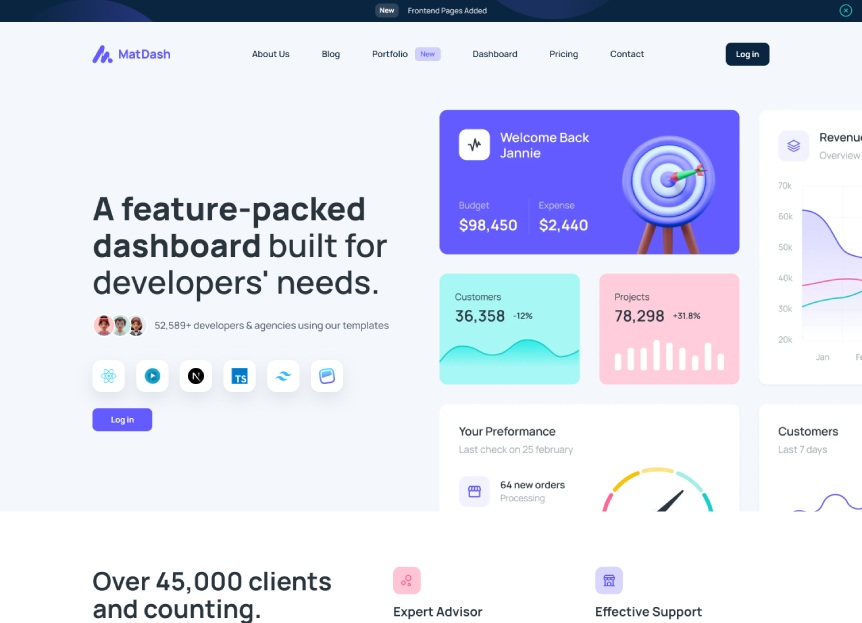Click the activity pulse icon beside Welcome Back

(474, 145)
